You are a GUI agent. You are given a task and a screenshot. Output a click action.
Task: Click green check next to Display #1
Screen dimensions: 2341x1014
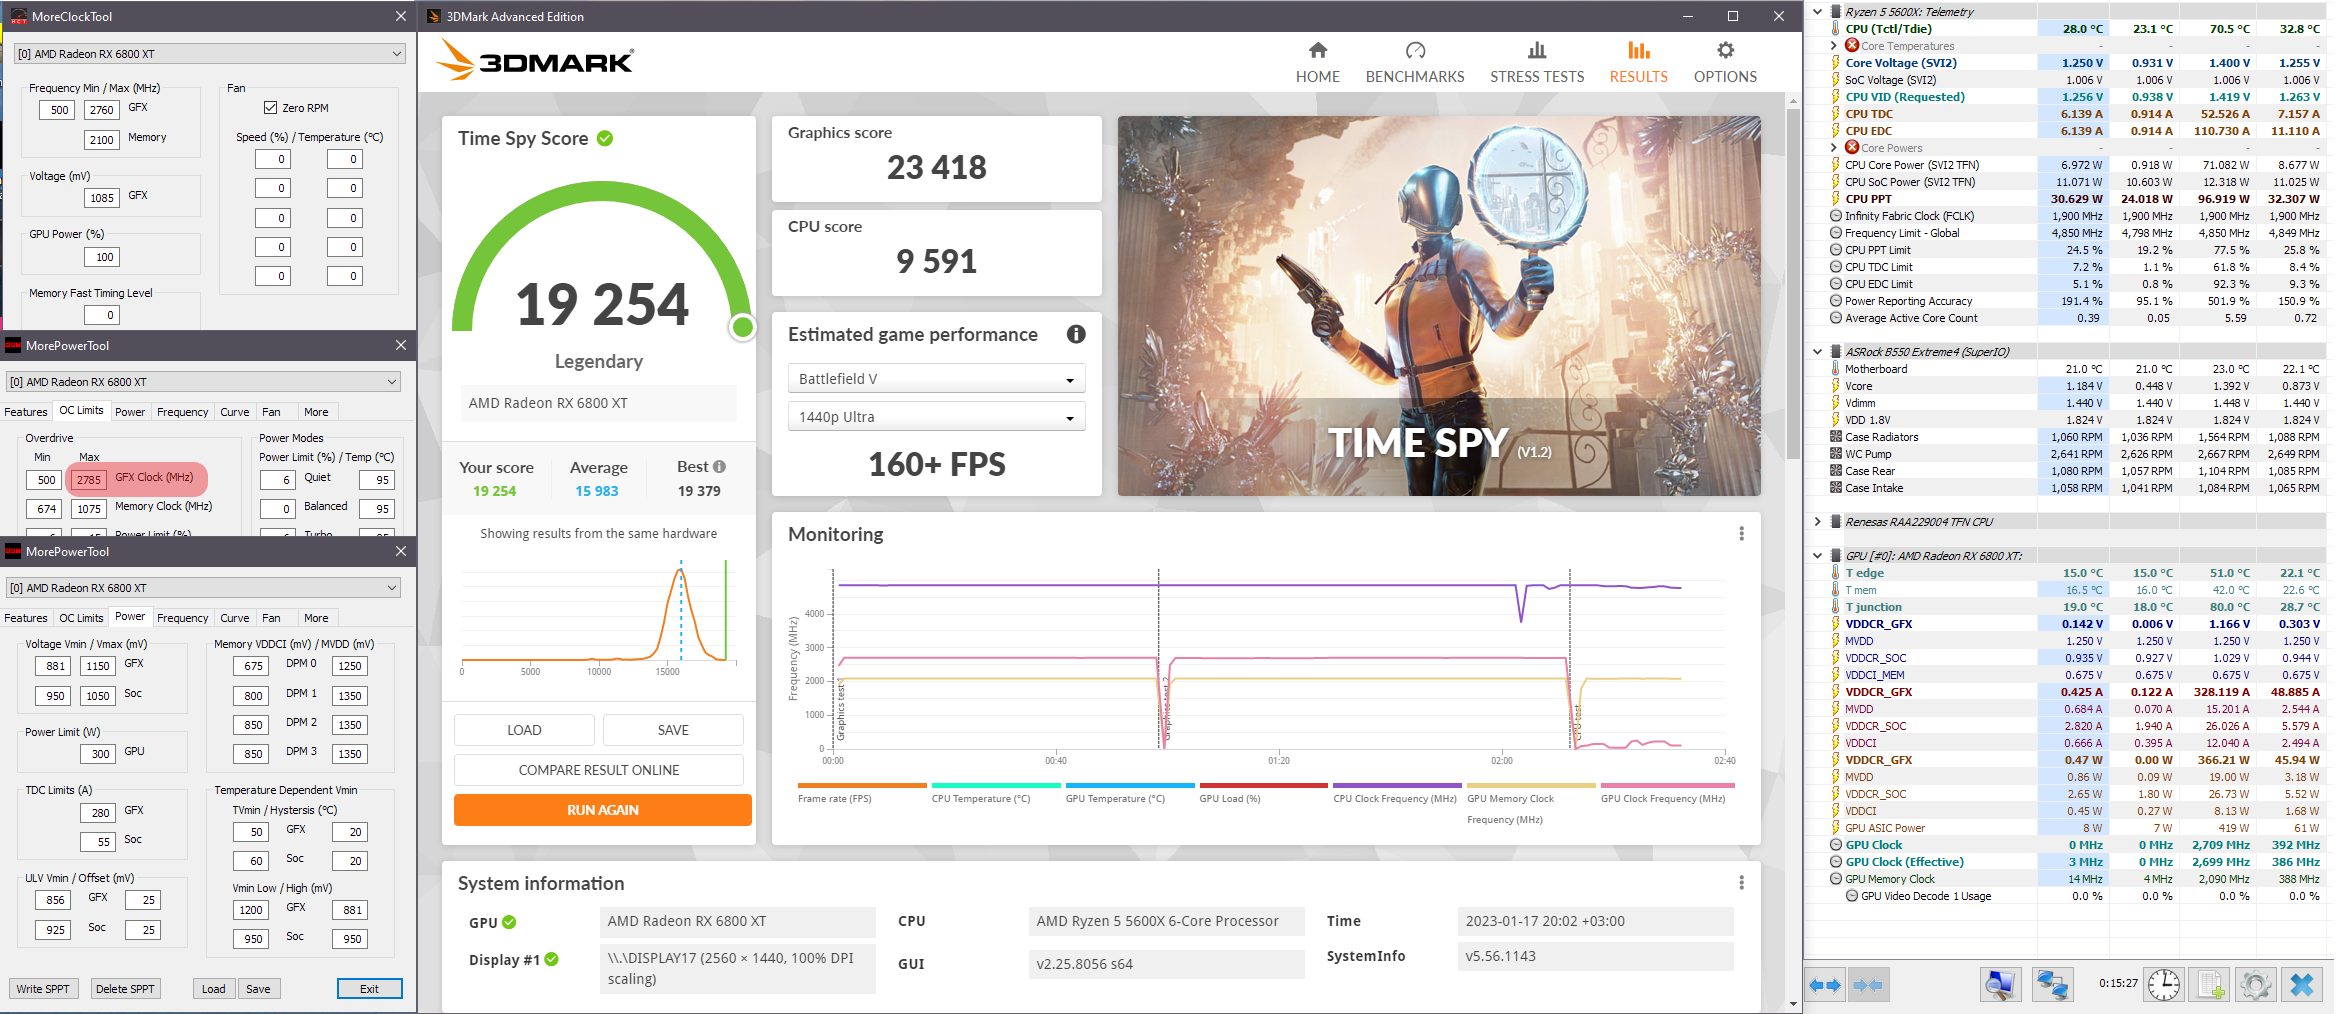pos(551,960)
